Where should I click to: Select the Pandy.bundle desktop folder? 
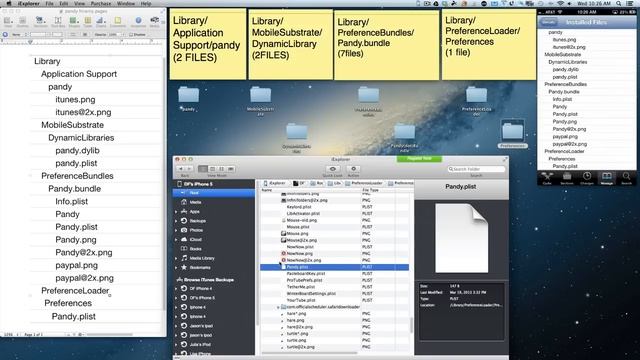[404, 132]
